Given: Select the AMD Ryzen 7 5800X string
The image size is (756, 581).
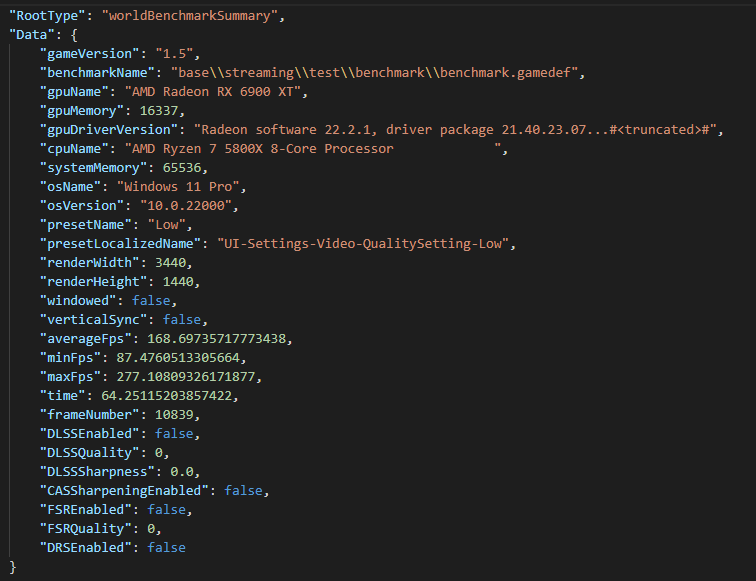Looking at the screenshot, I should click(313, 149).
